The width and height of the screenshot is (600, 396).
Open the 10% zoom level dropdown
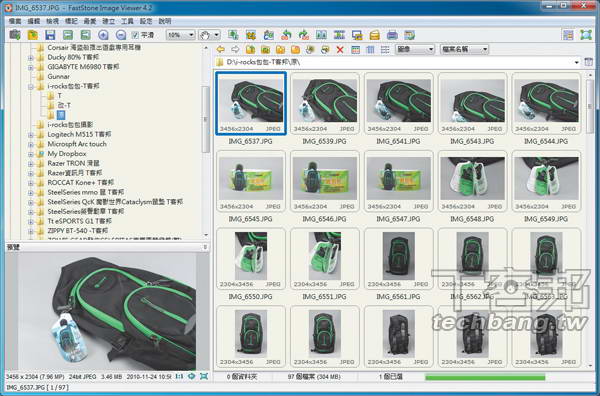coord(181,35)
